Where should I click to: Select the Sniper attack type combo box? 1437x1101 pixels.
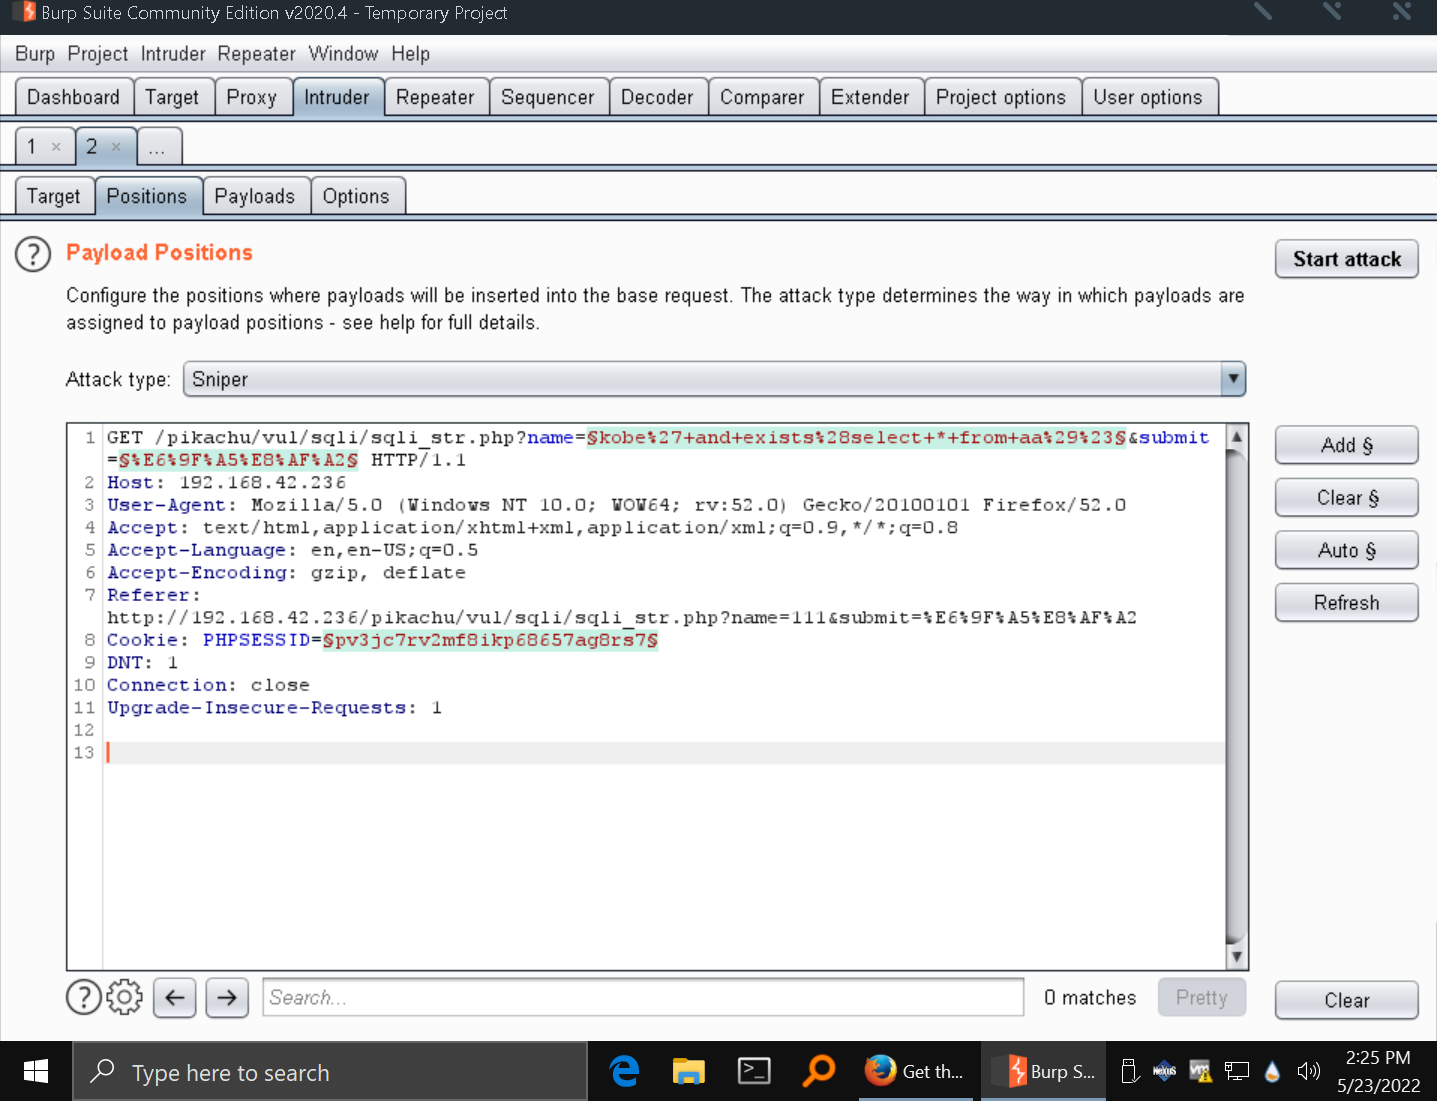[x=715, y=379]
